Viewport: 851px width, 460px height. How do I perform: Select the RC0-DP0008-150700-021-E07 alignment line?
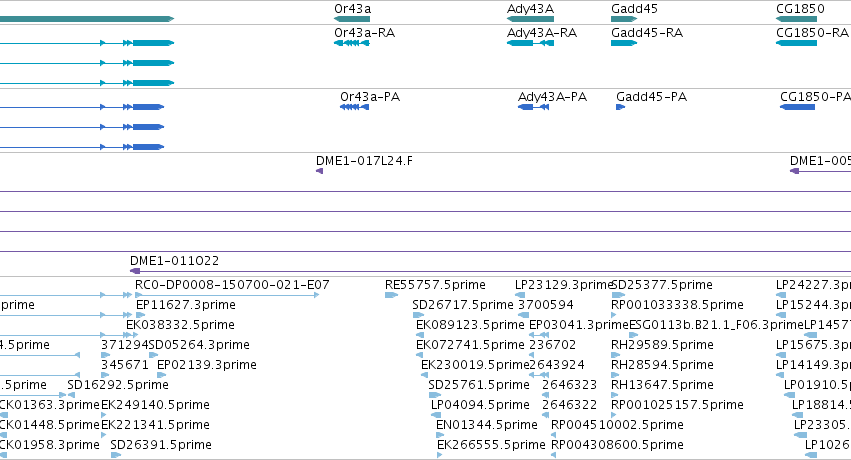[x=227, y=295]
